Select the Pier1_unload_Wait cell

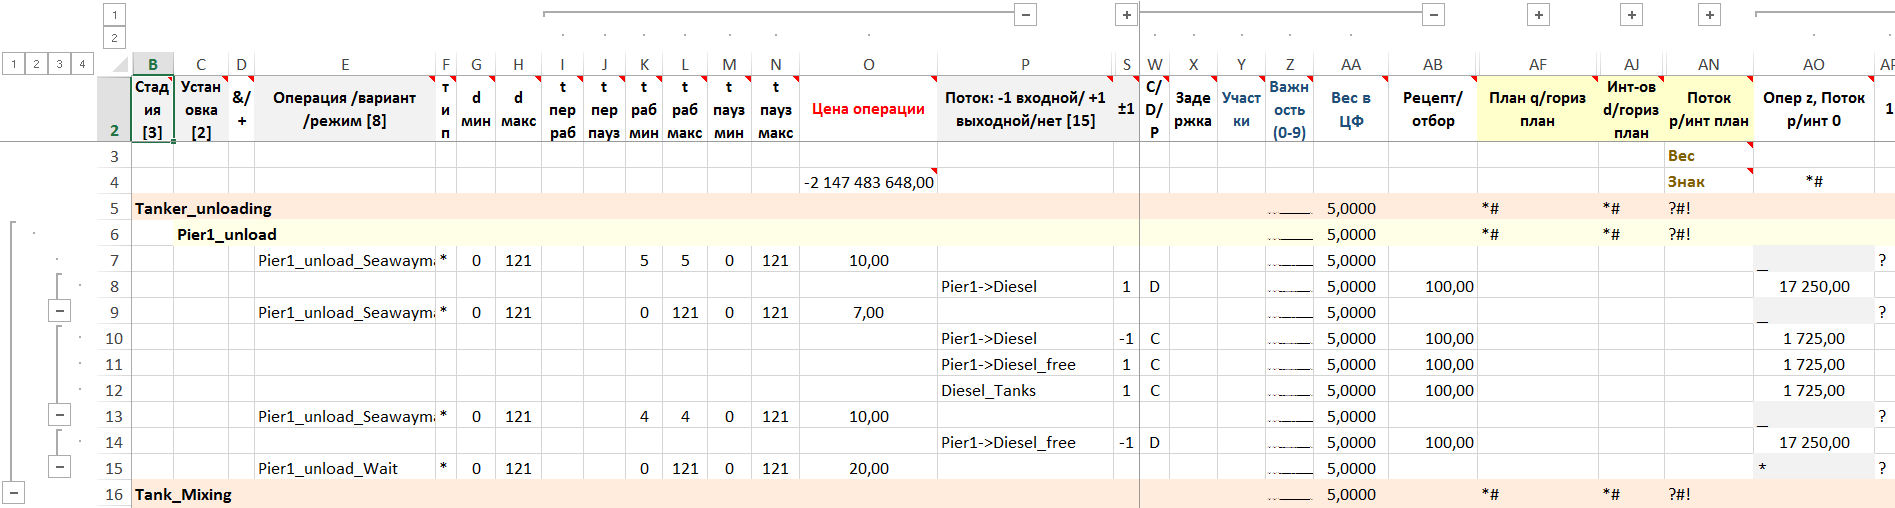[328, 468]
